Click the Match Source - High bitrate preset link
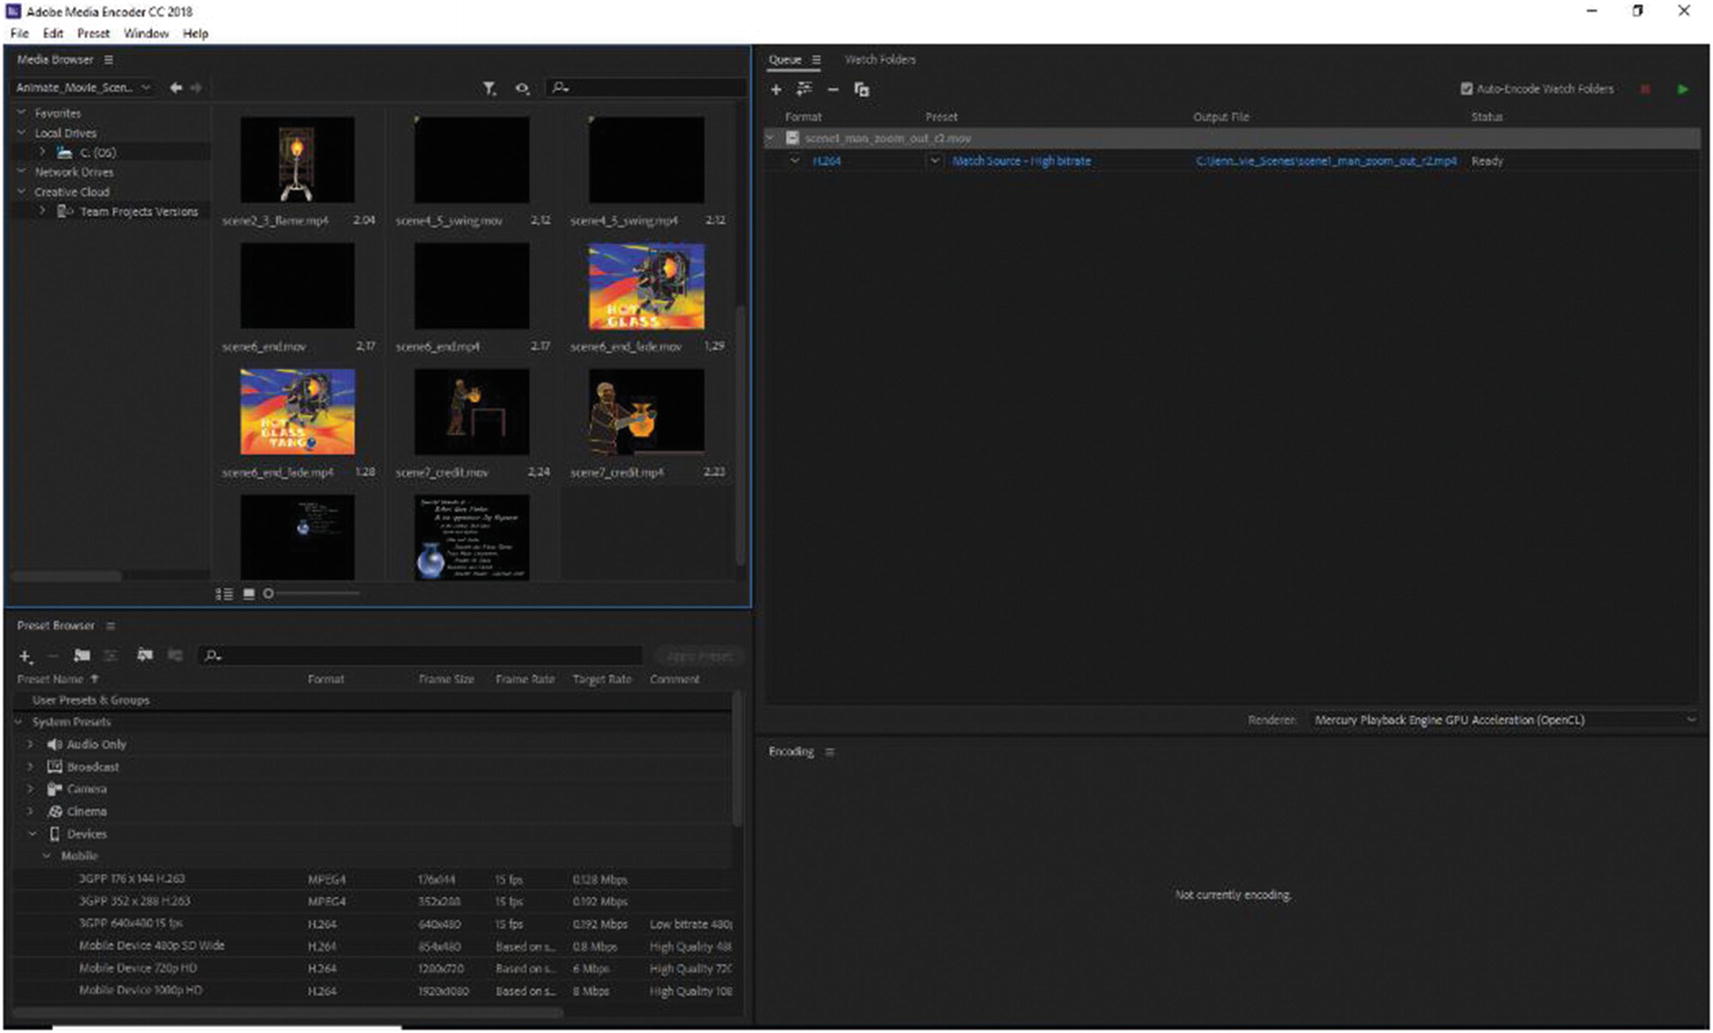This screenshot has width=1713, height=1033. [1021, 161]
